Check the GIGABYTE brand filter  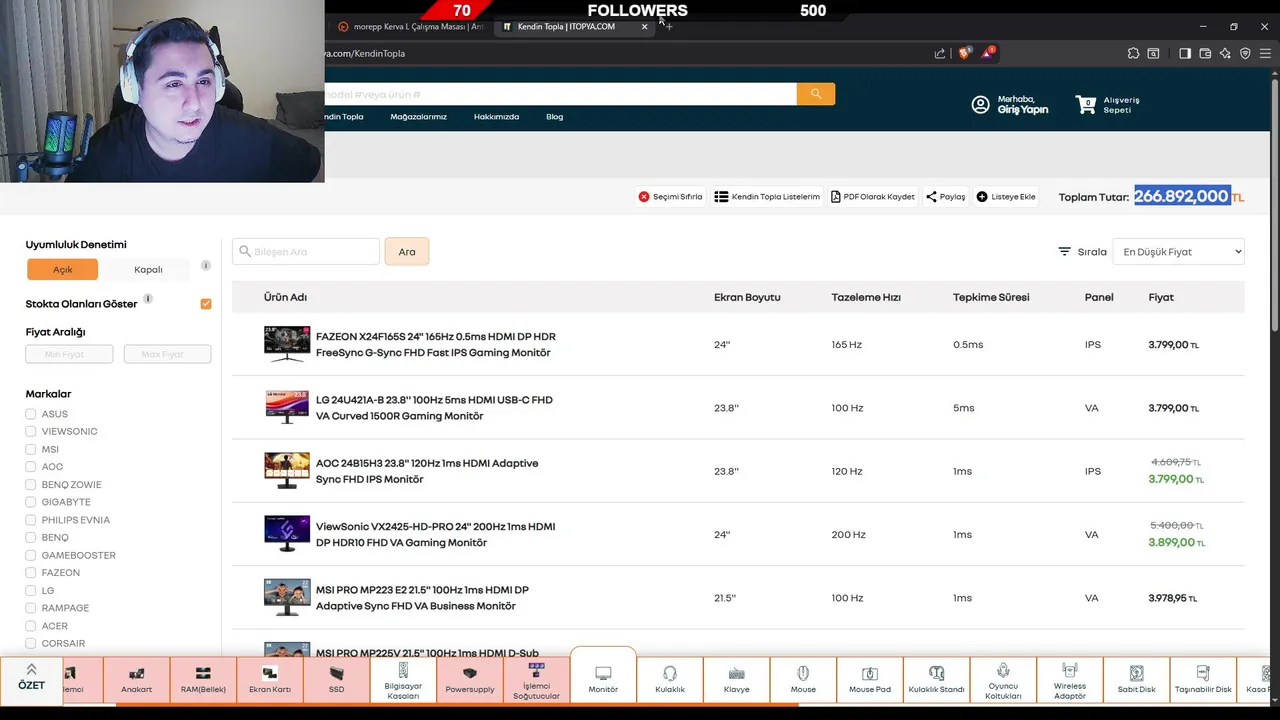(x=31, y=502)
